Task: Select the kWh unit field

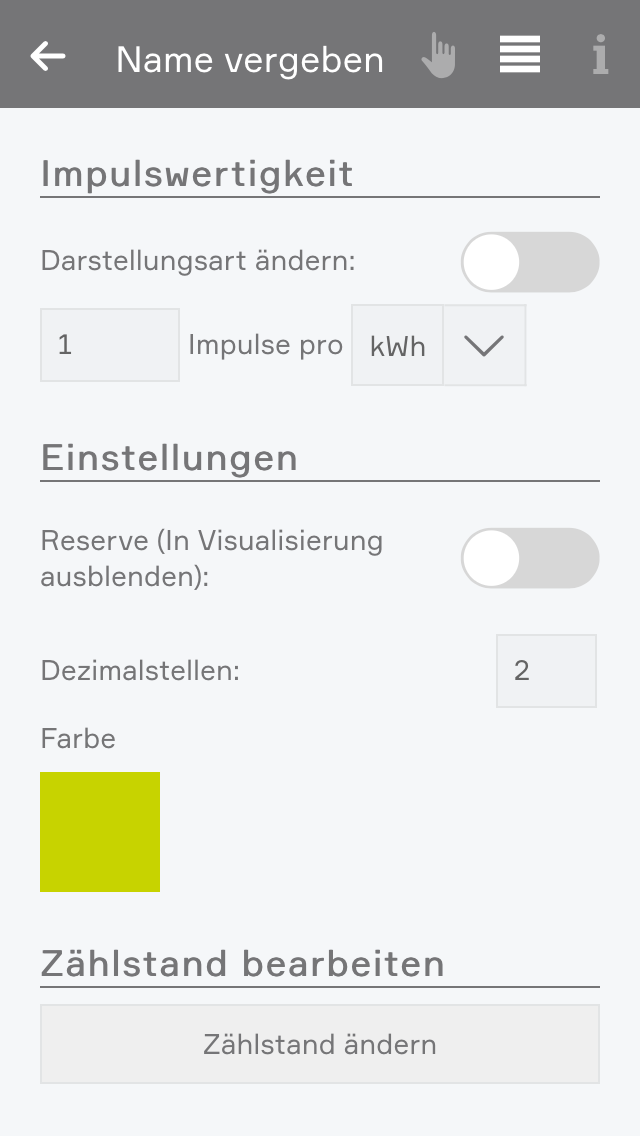Action: 397,346
